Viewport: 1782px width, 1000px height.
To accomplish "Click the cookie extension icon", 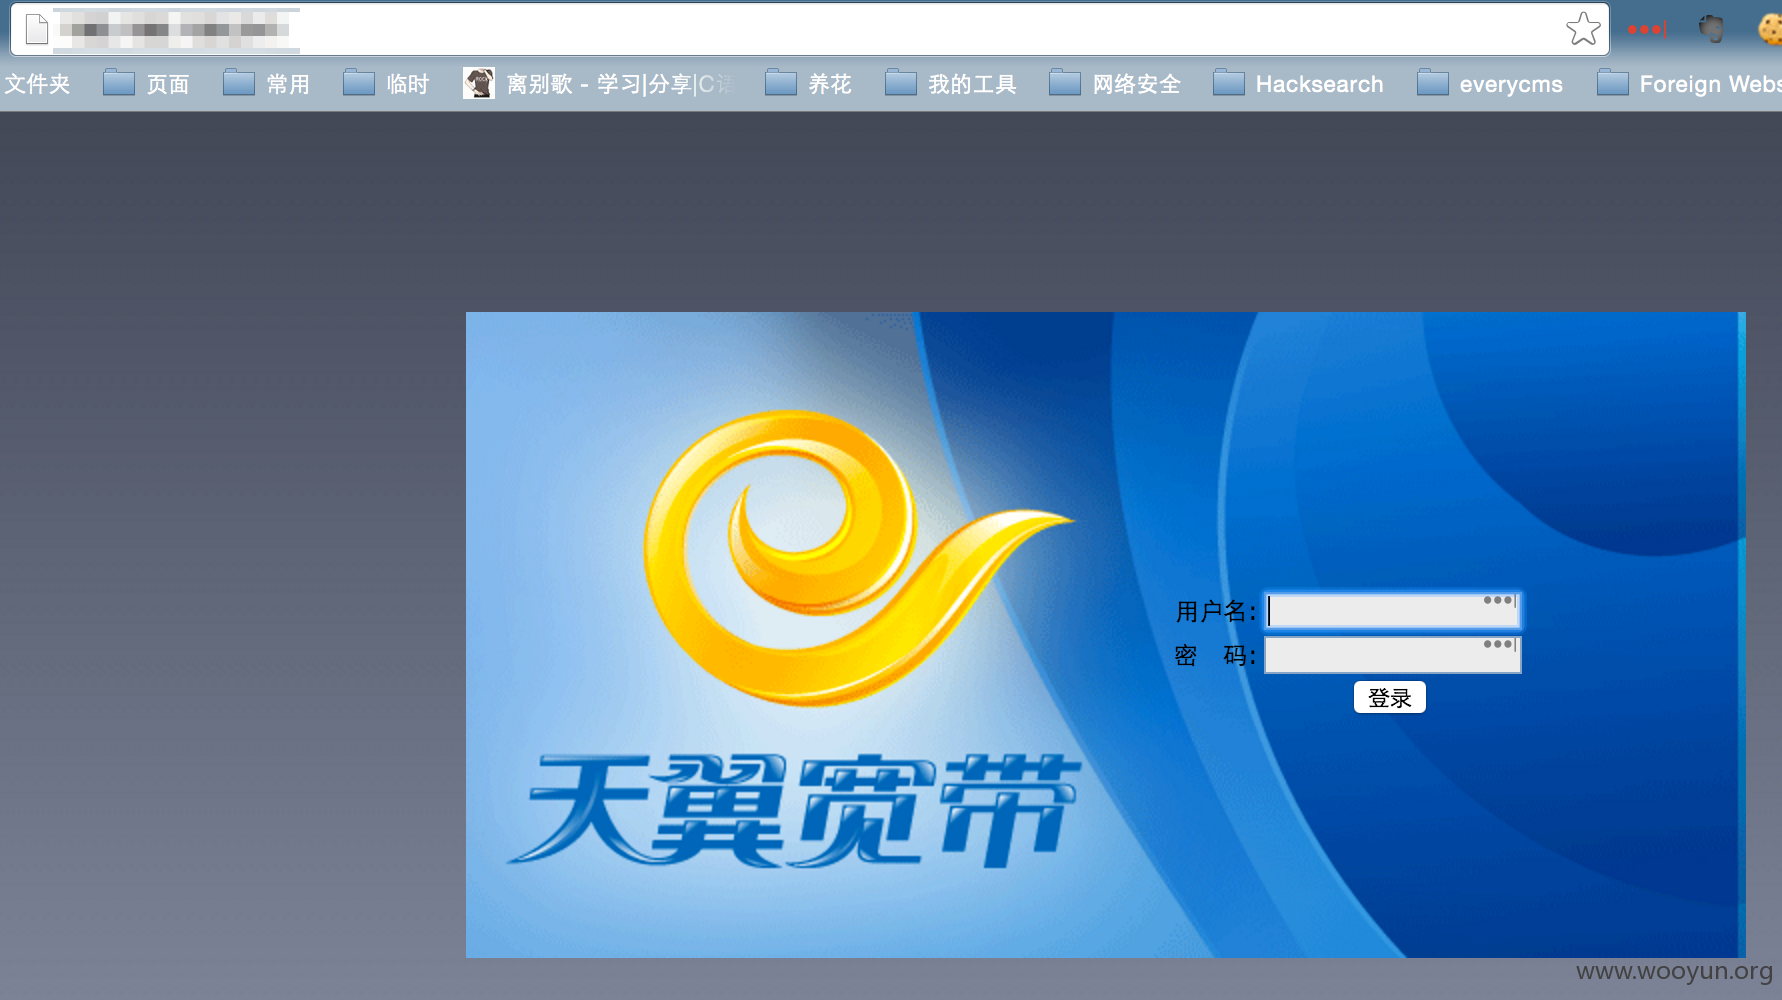I will click(x=1770, y=29).
